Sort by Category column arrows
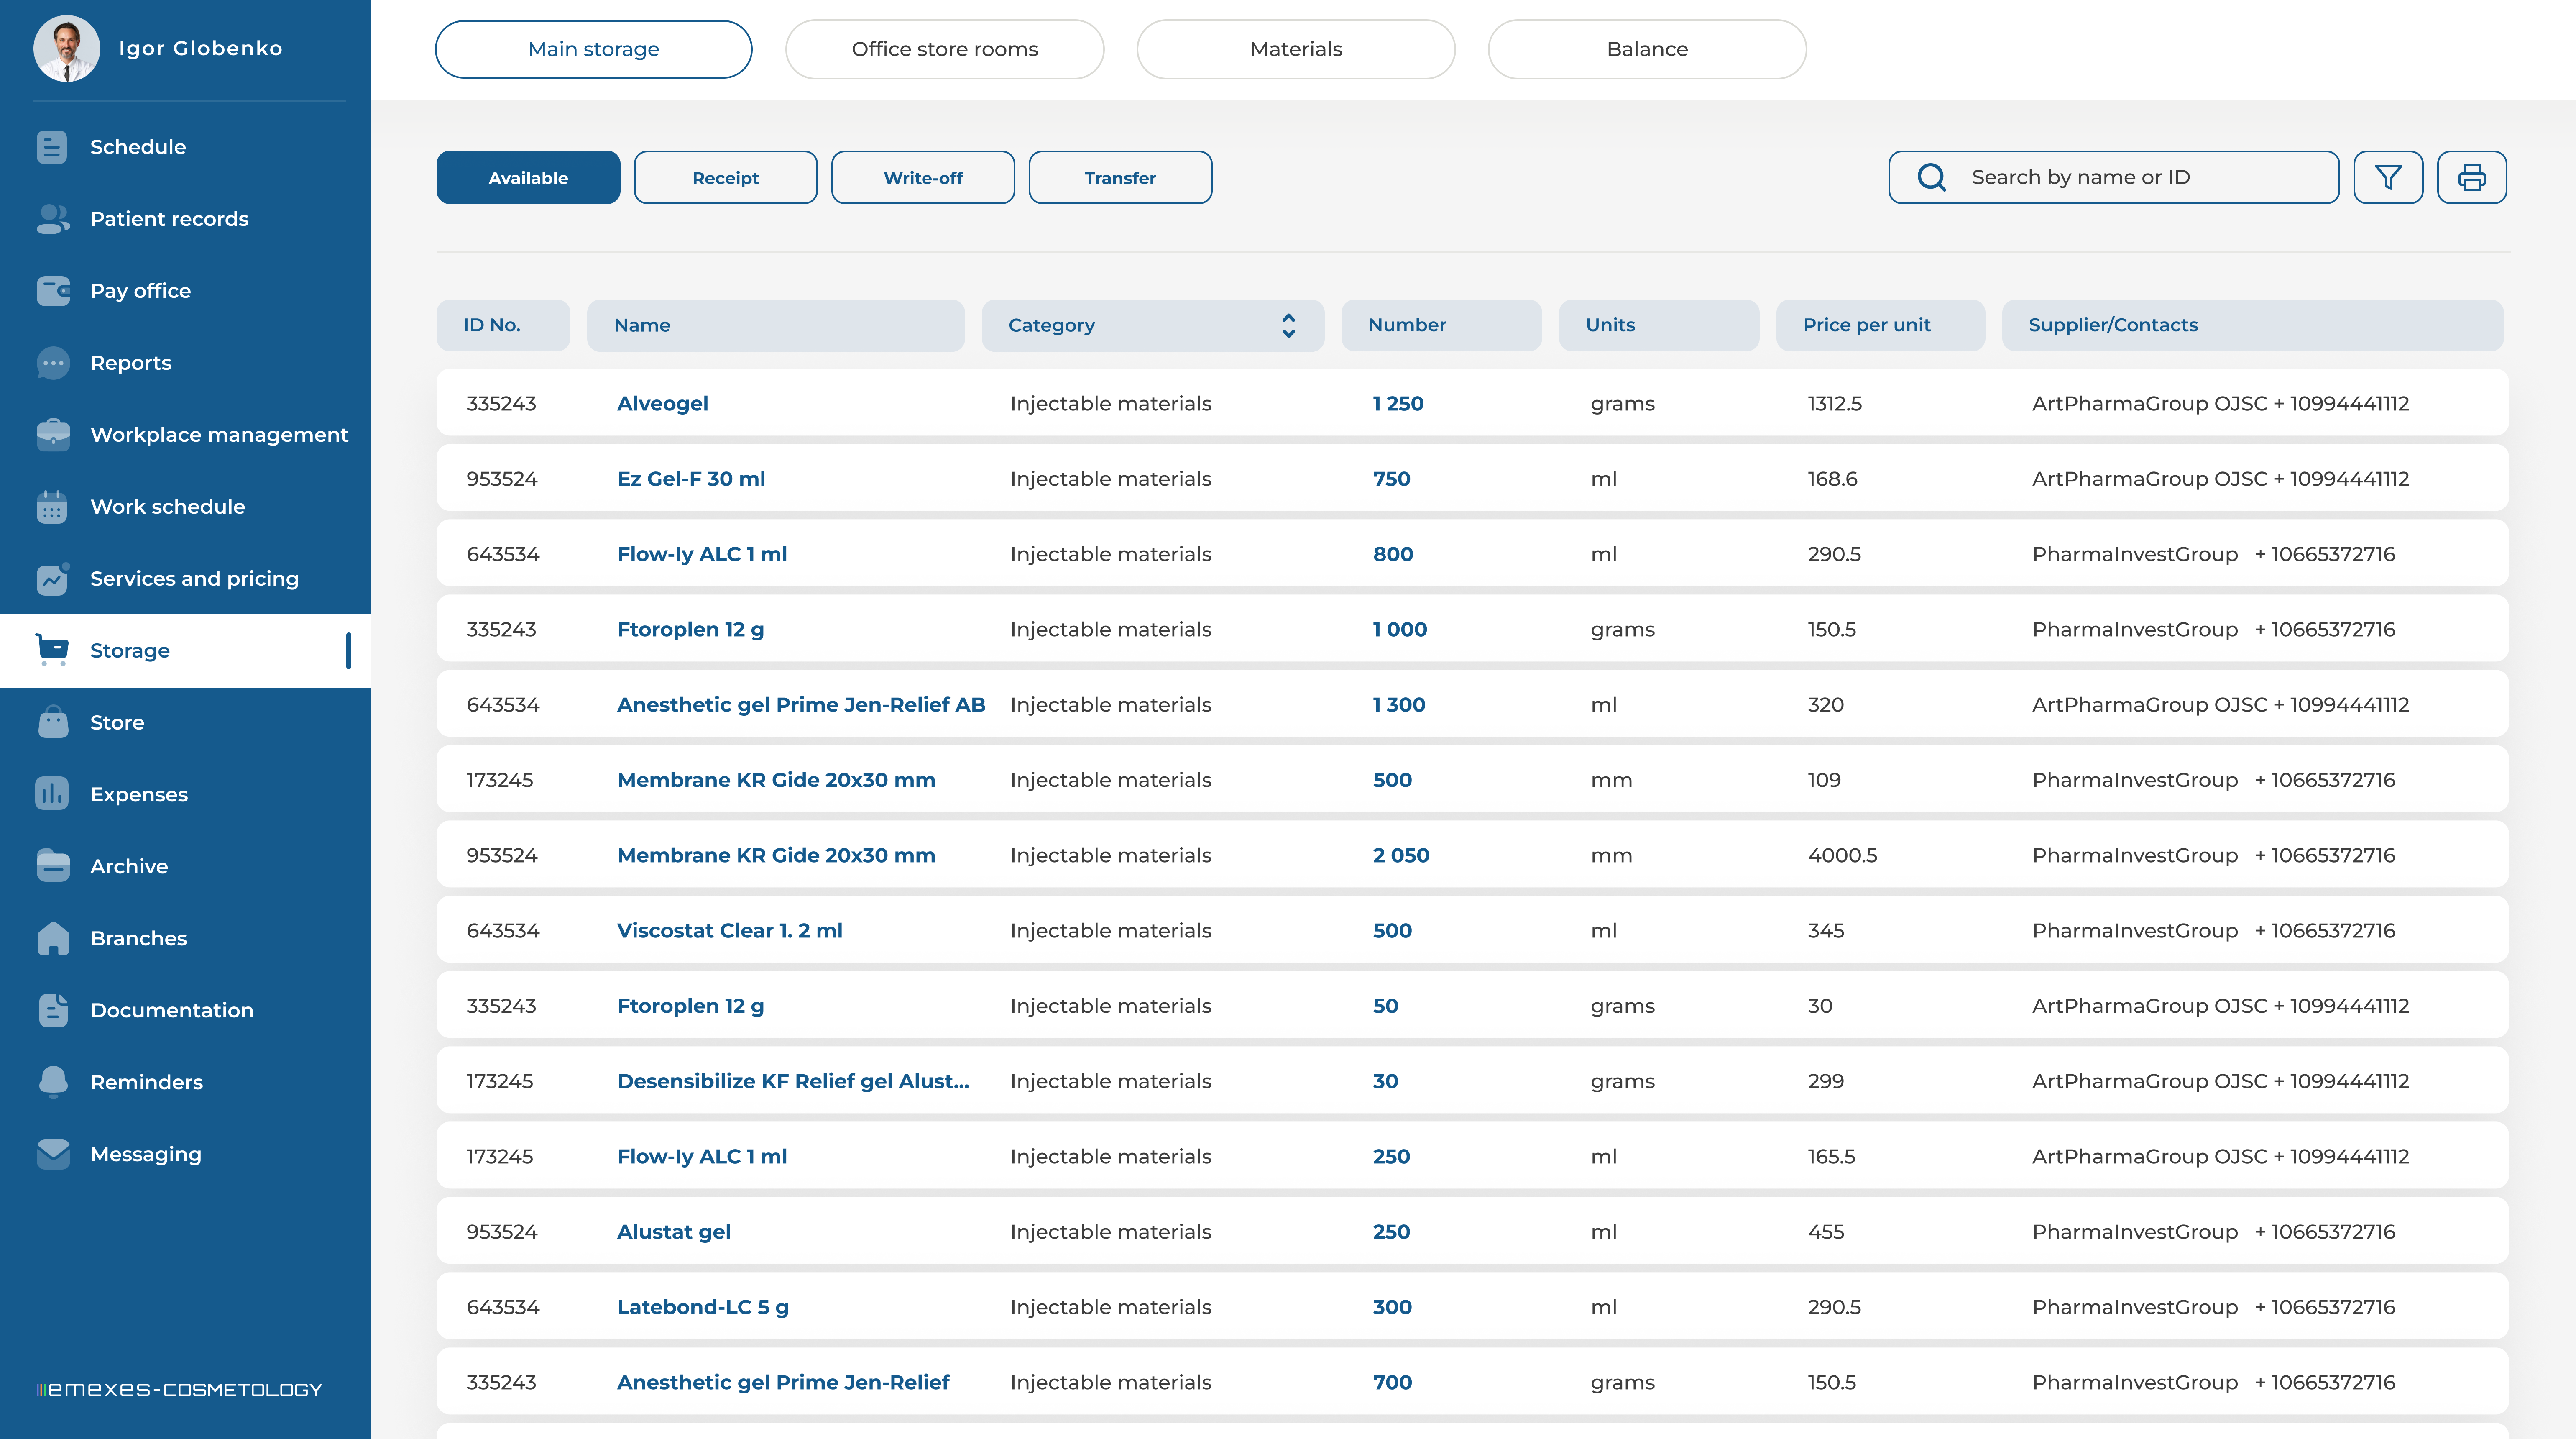Screen dimensions: 2576x1439 (x=1288, y=325)
